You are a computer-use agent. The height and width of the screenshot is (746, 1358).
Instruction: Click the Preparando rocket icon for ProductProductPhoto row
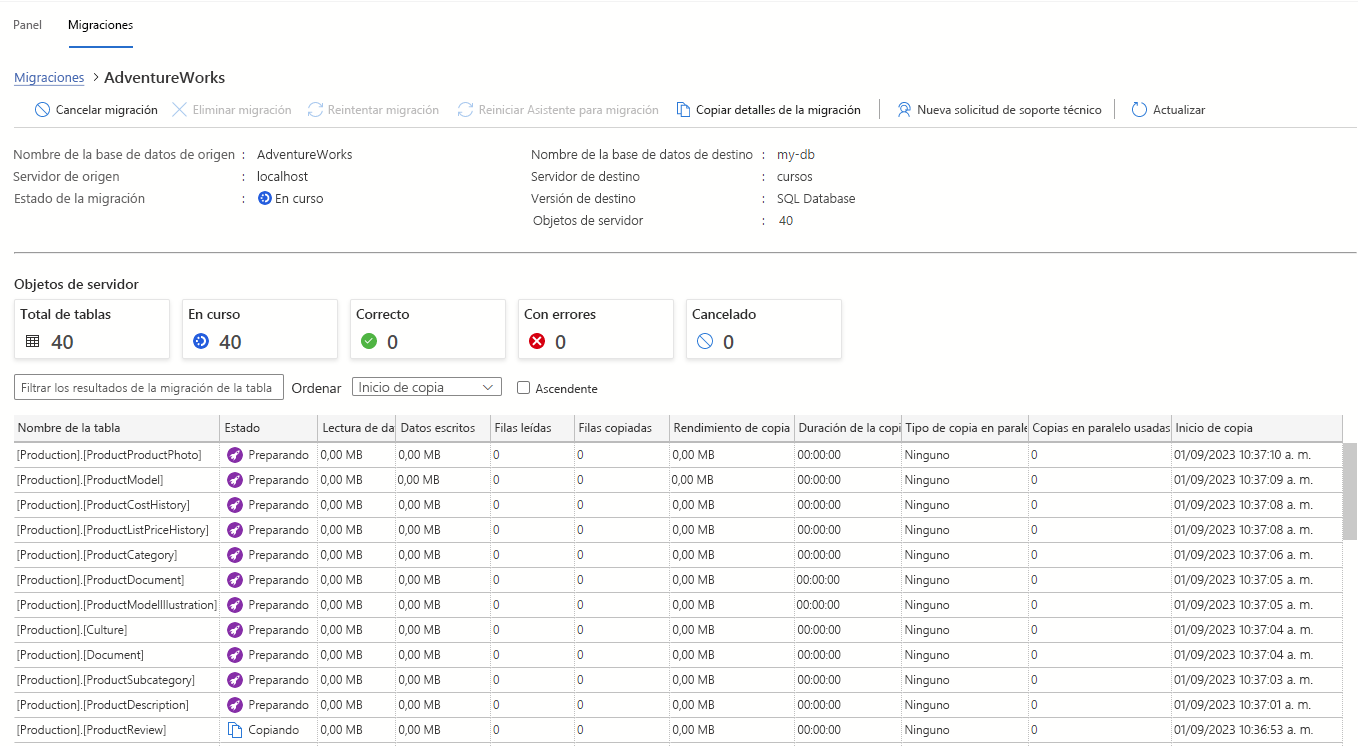click(235, 455)
